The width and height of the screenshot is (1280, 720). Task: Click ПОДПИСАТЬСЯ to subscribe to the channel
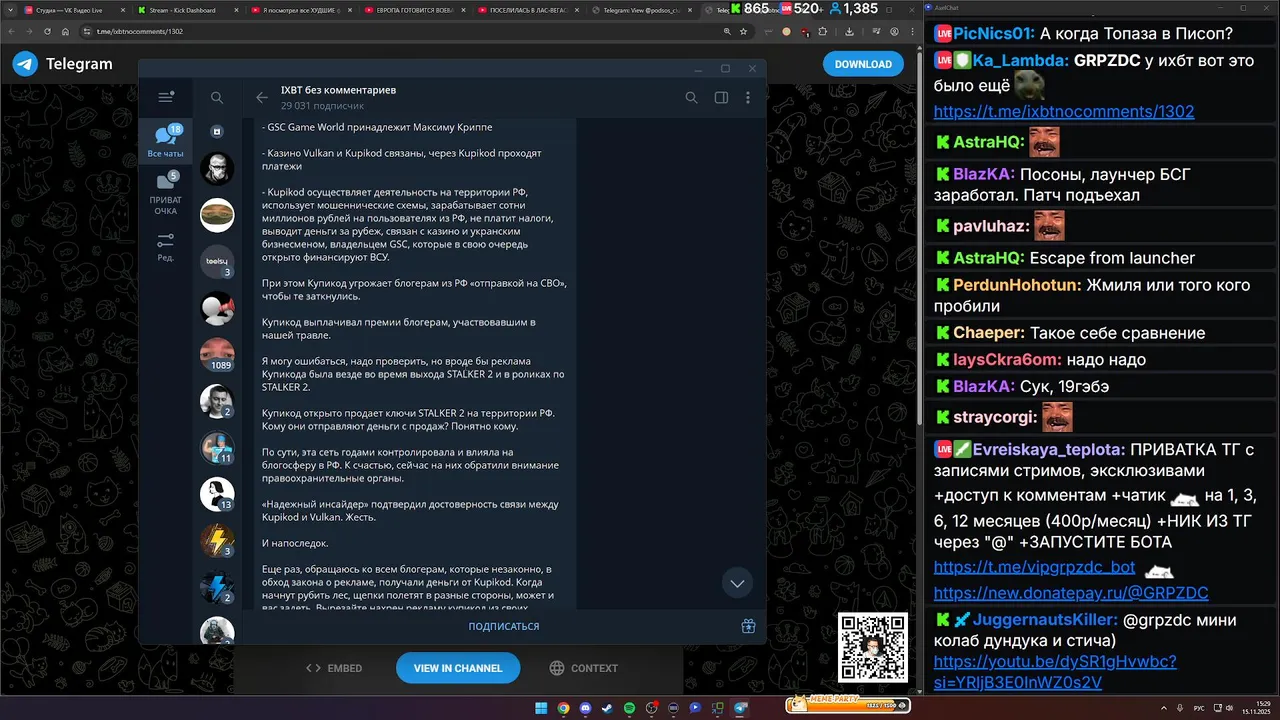(503, 626)
